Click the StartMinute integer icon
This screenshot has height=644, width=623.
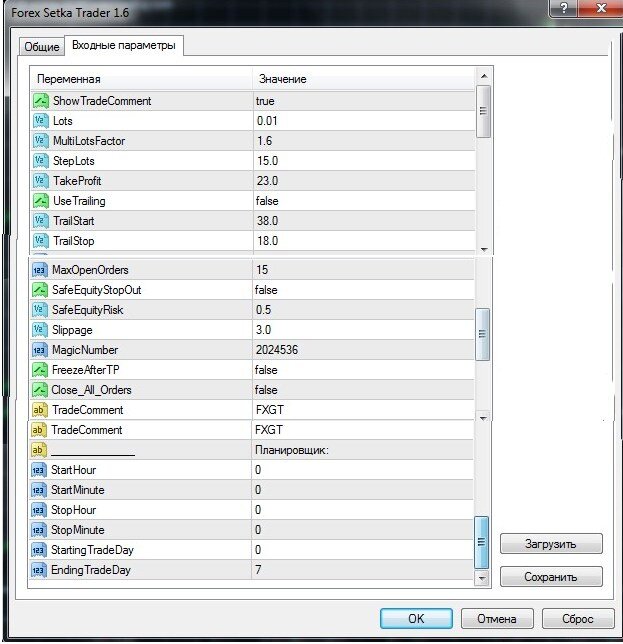[39, 490]
